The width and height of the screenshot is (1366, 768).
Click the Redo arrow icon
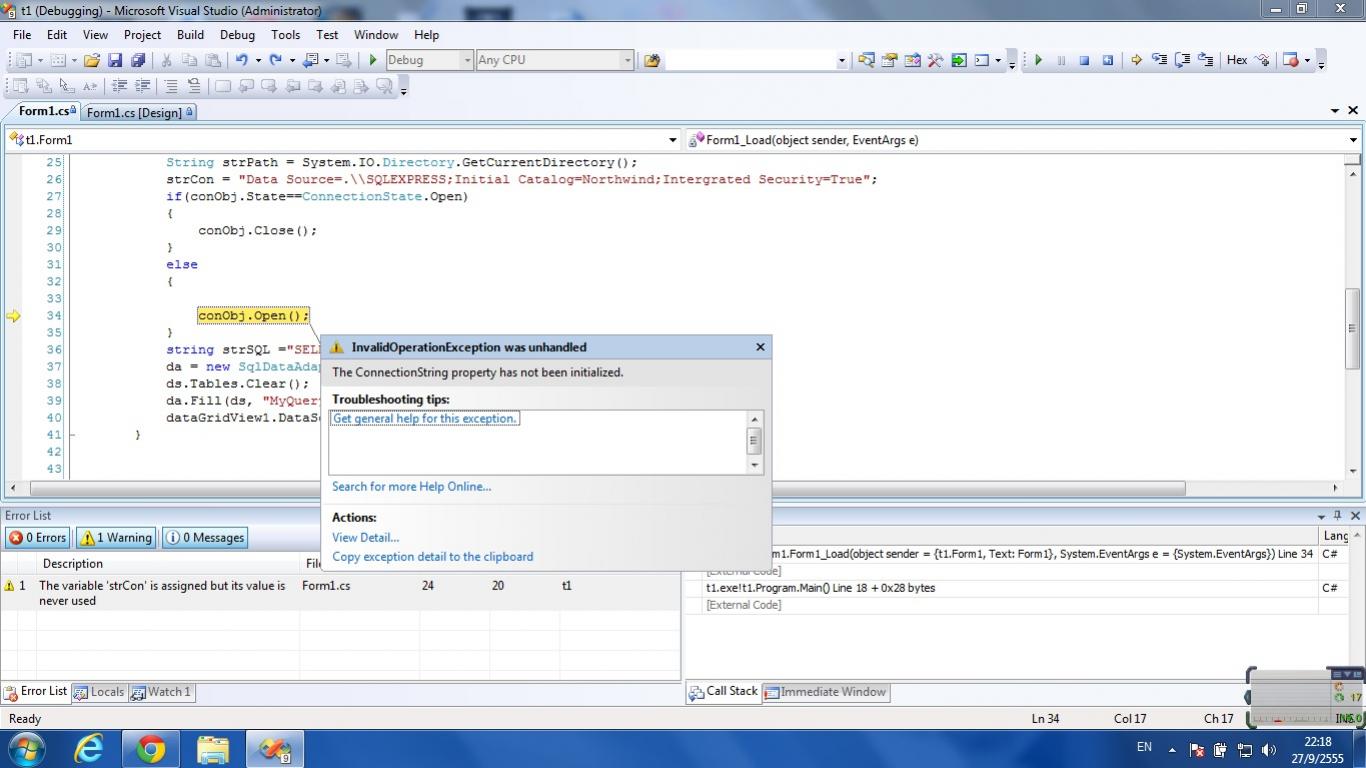276,60
